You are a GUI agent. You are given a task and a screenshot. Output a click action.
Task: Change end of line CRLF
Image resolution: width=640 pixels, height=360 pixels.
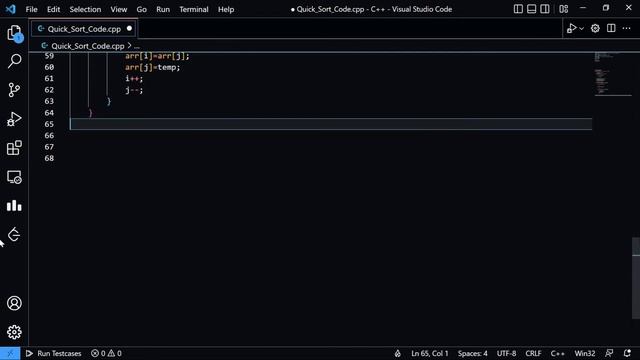[x=533, y=353]
